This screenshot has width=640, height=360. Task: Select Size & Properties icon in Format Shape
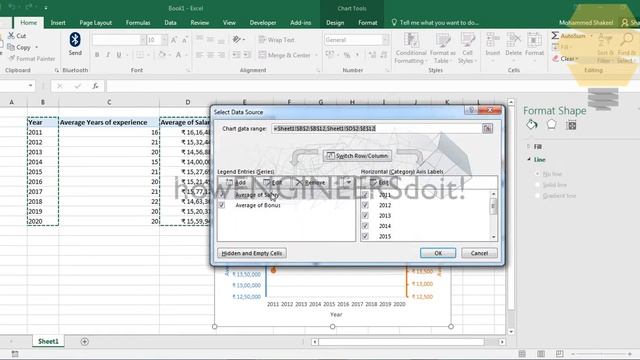(571, 125)
